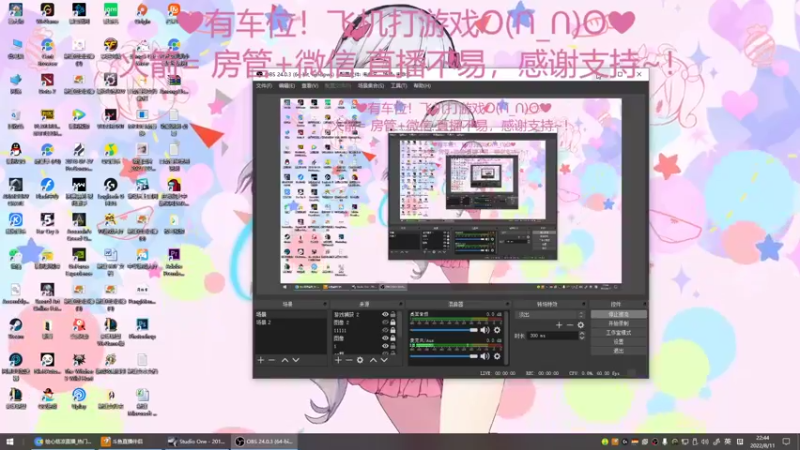800x450 pixels.
Task: Open the taskbar clock showing 22:44
Action: click(x=762, y=441)
